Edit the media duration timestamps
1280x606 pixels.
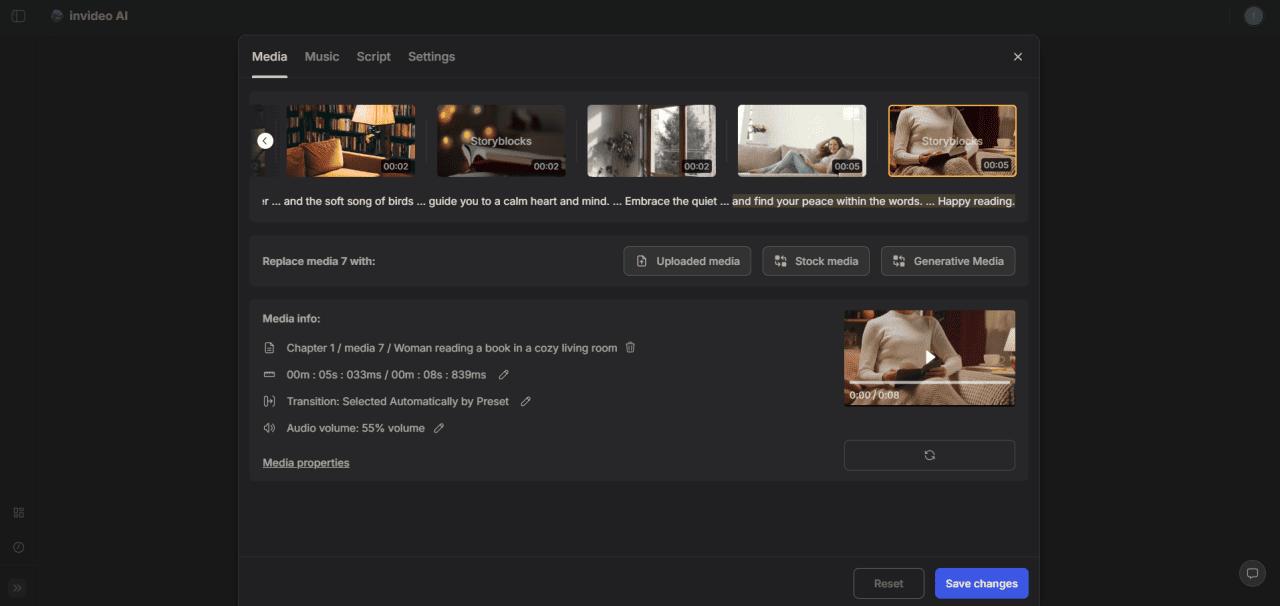pos(503,374)
